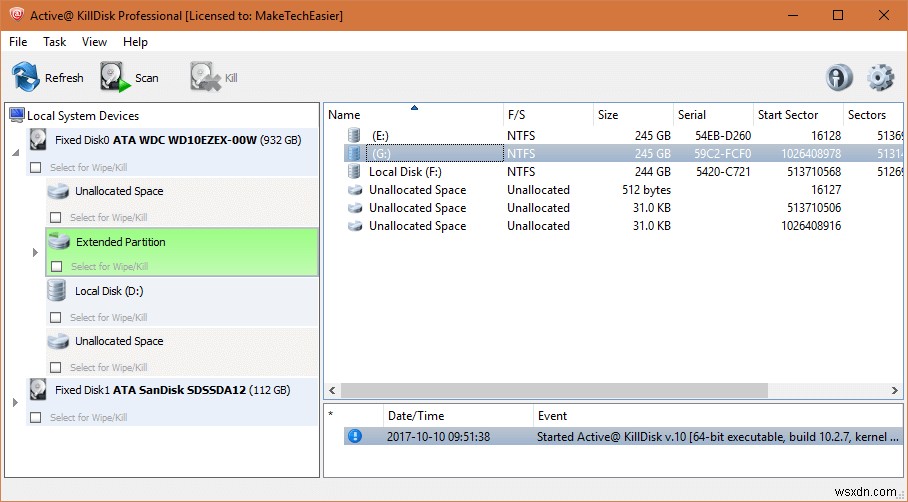Click the scroll right arrow of volume list
Image resolution: width=908 pixels, height=502 pixels.
895,390
